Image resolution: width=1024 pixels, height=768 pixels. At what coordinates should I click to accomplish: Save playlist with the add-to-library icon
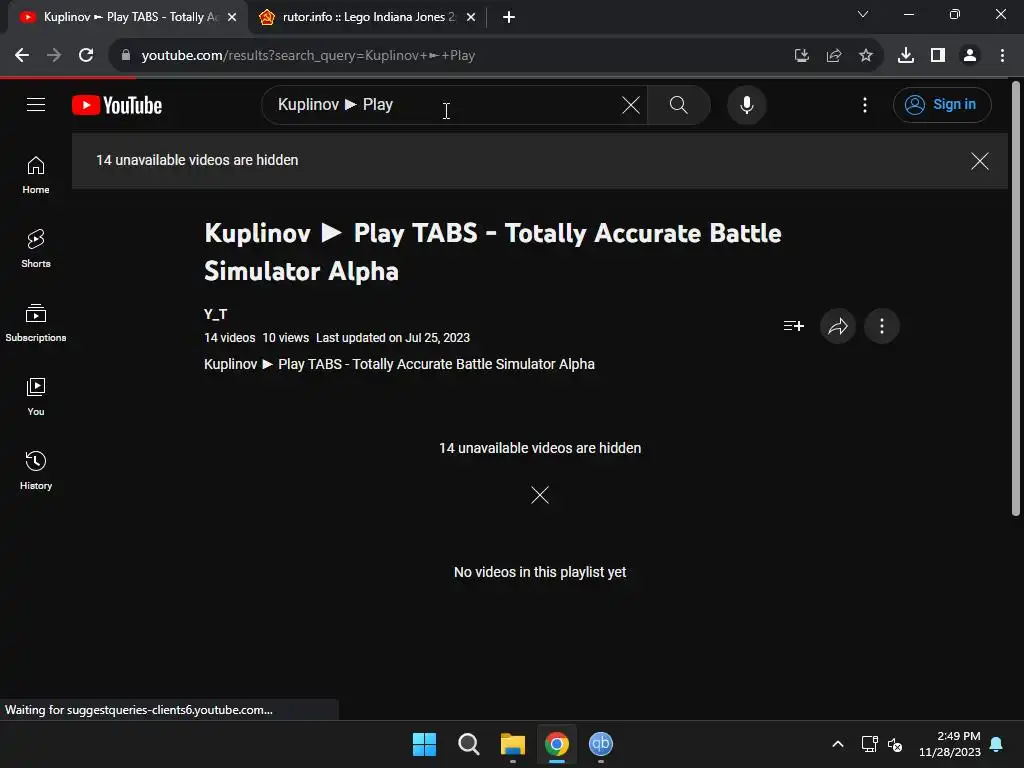[x=793, y=326]
